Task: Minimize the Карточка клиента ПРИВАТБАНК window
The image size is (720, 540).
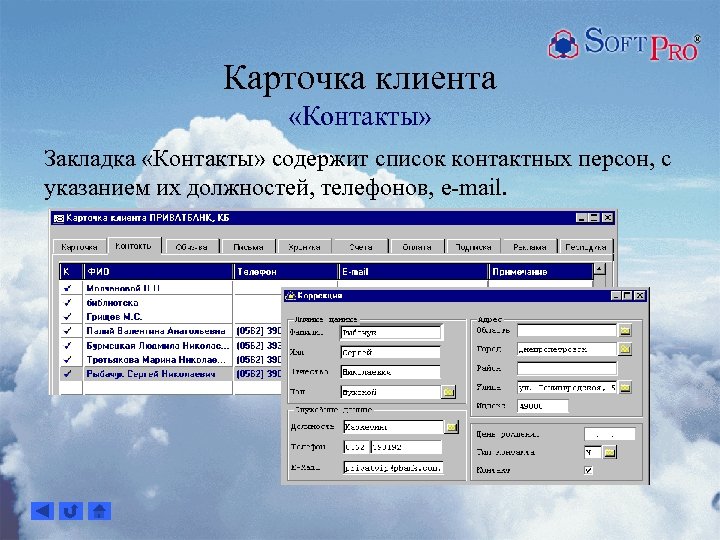Action: 582,218
